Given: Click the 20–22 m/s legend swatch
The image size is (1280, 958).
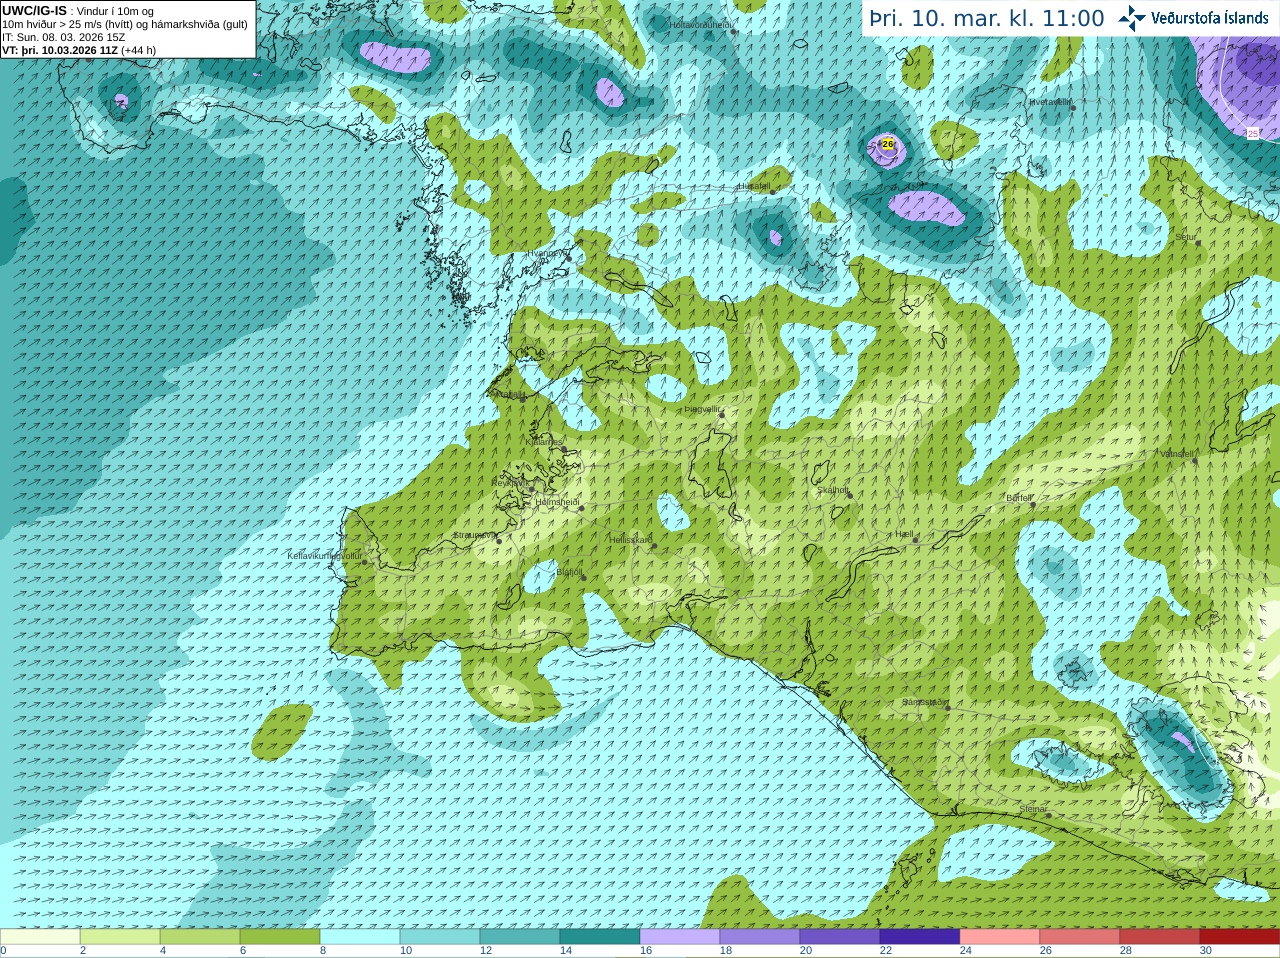Looking at the screenshot, I should click(840, 937).
